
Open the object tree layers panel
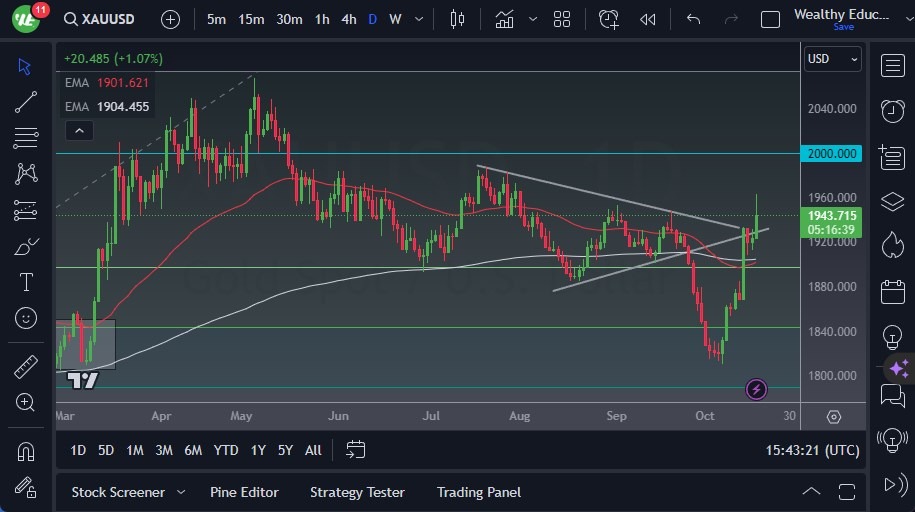click(892, 201)
